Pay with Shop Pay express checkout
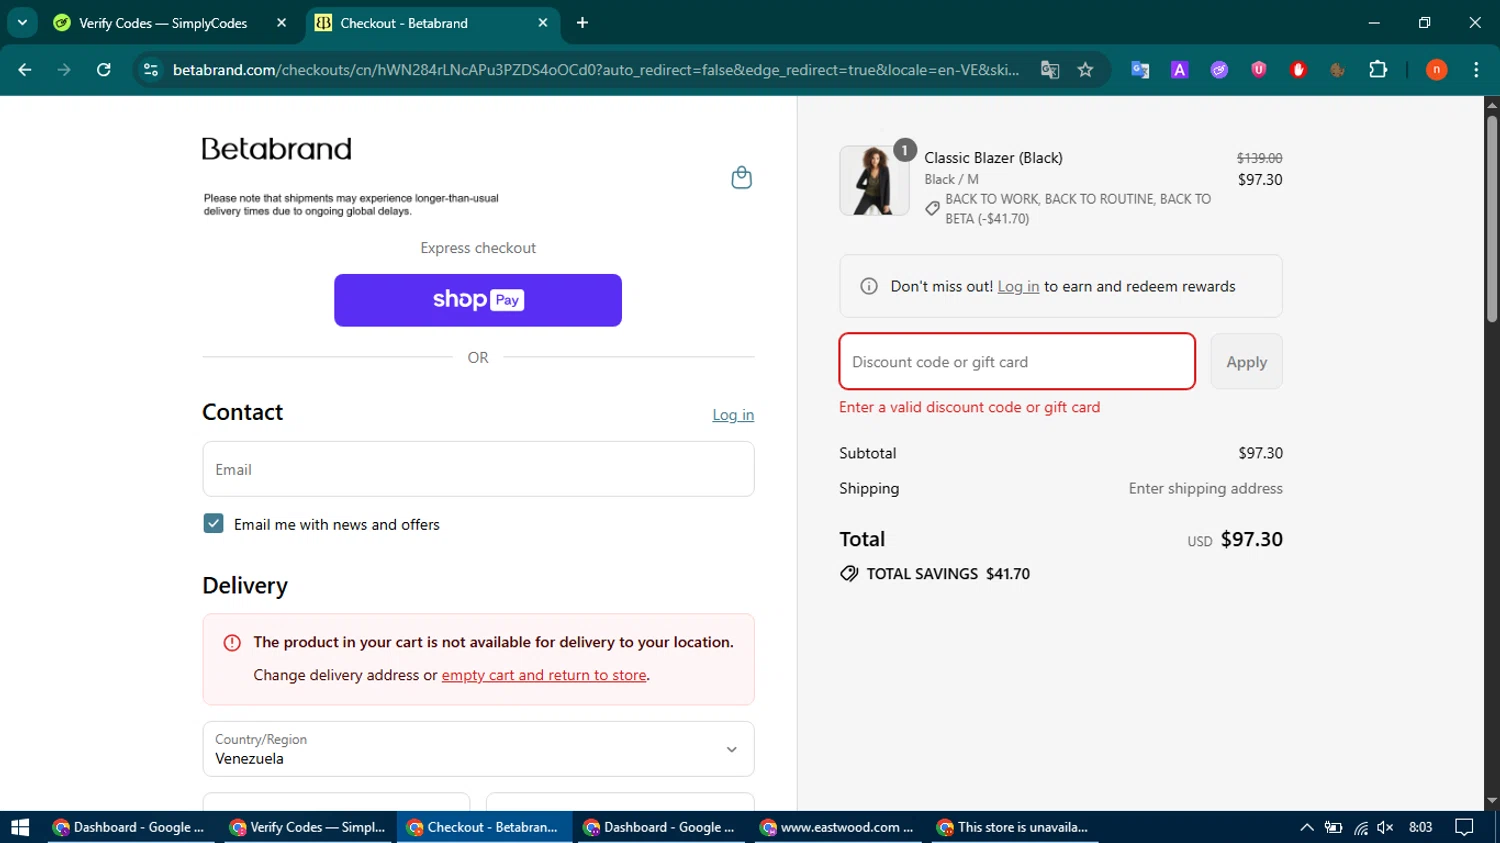The height and width of the screenshot is (843, 1500). click(x=478, y=300)
